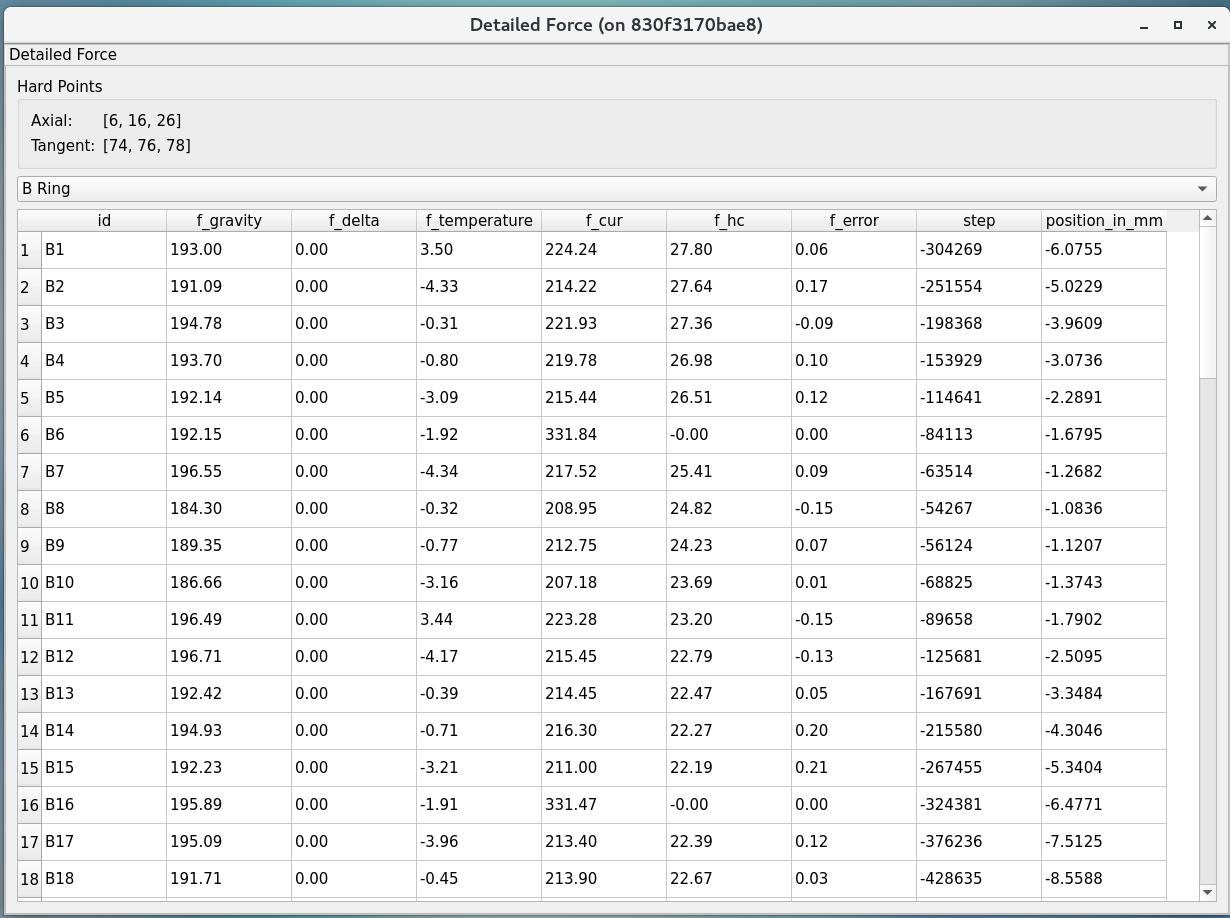Sort by the position_in_mm column header
The width and height of the screenshot is (1230, 918).
click(1104, 221)
